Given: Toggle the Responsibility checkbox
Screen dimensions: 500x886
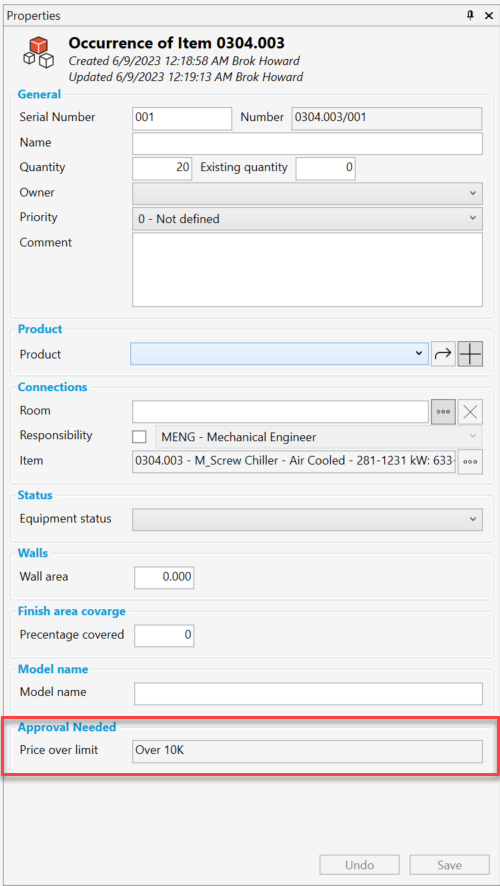Looking at the screenshot, I should (x=139, y=437).
